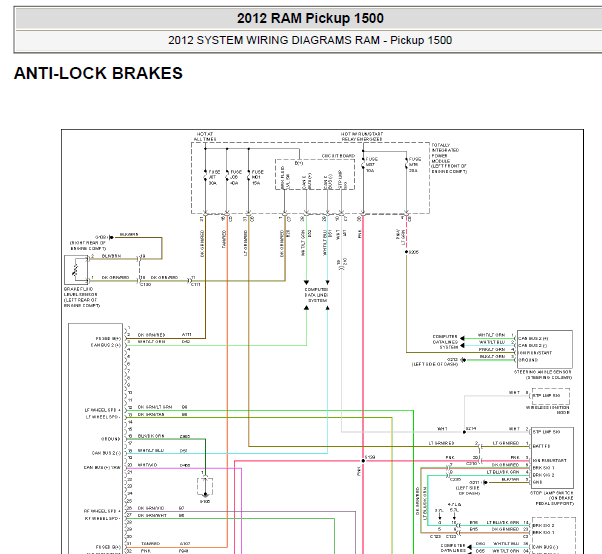This screenshot has height=554, width=602.
Task: Click "DK GRN/RED A111" wire label
Action: point(164,335)
